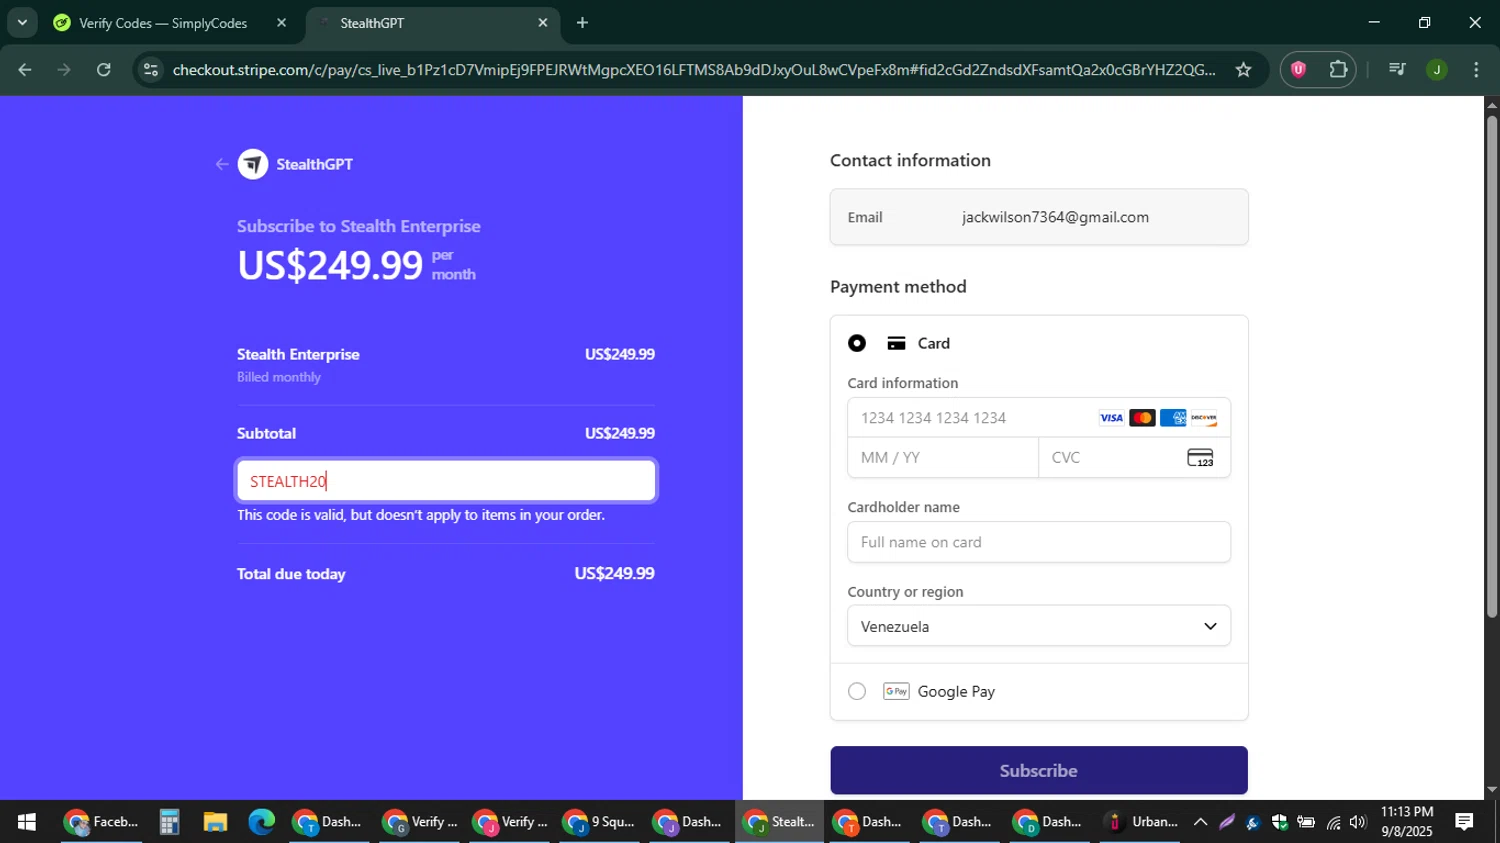Image resolution: width=1500 pixels, height=843 pixels.
Task: Reload the checkout page
Action: pyautogui.click(x=104, y=69)
